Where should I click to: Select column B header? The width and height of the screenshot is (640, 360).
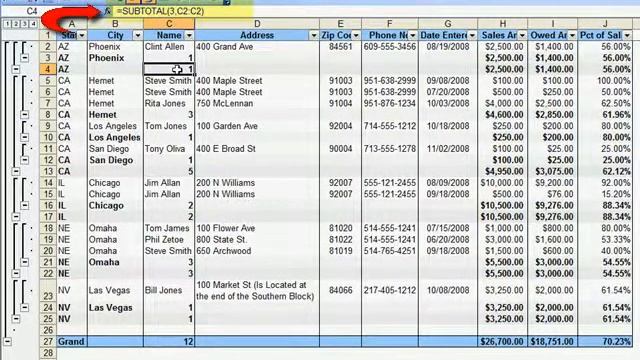116,24
